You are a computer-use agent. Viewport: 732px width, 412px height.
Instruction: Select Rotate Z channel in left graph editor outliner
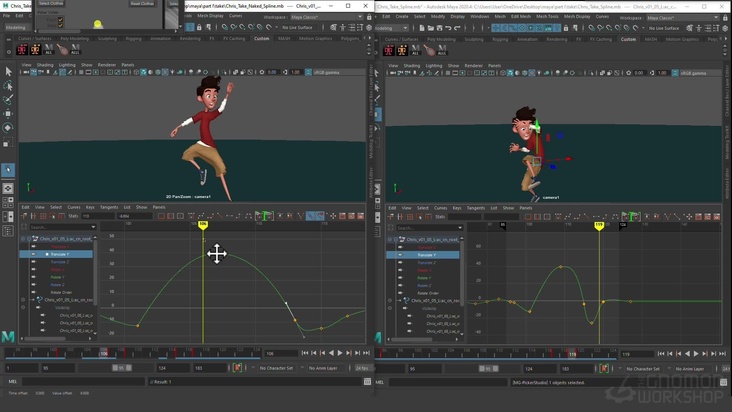tap(58, 285)
